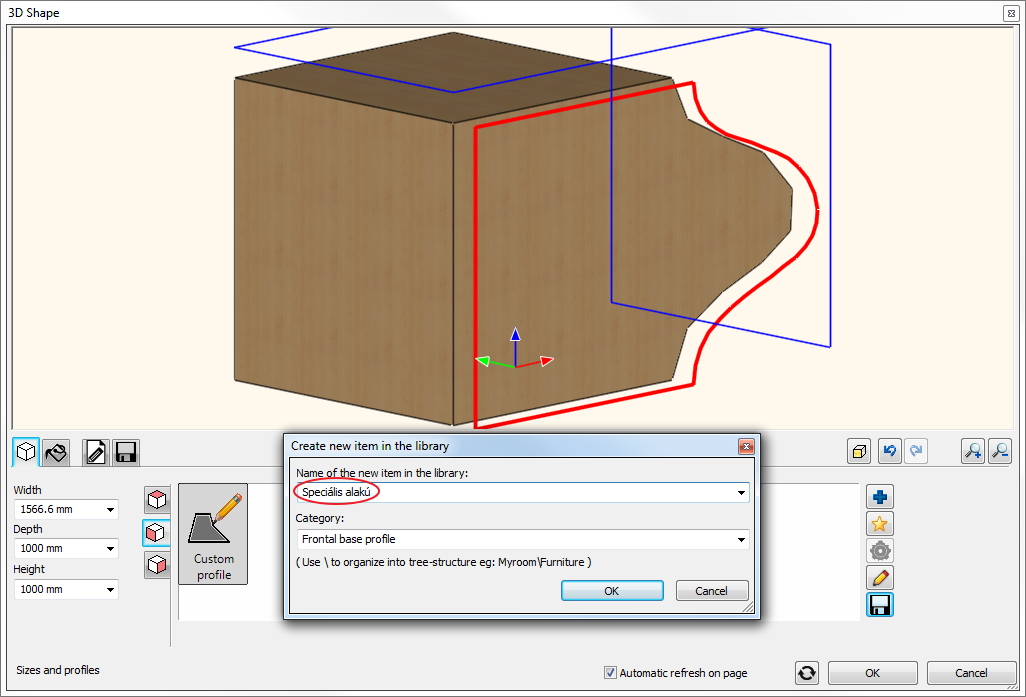The height and width of the screenshot is (697, 1026).
Task: Toggle Automatic refresh on page checkbox
Action: tap(610, 673)
